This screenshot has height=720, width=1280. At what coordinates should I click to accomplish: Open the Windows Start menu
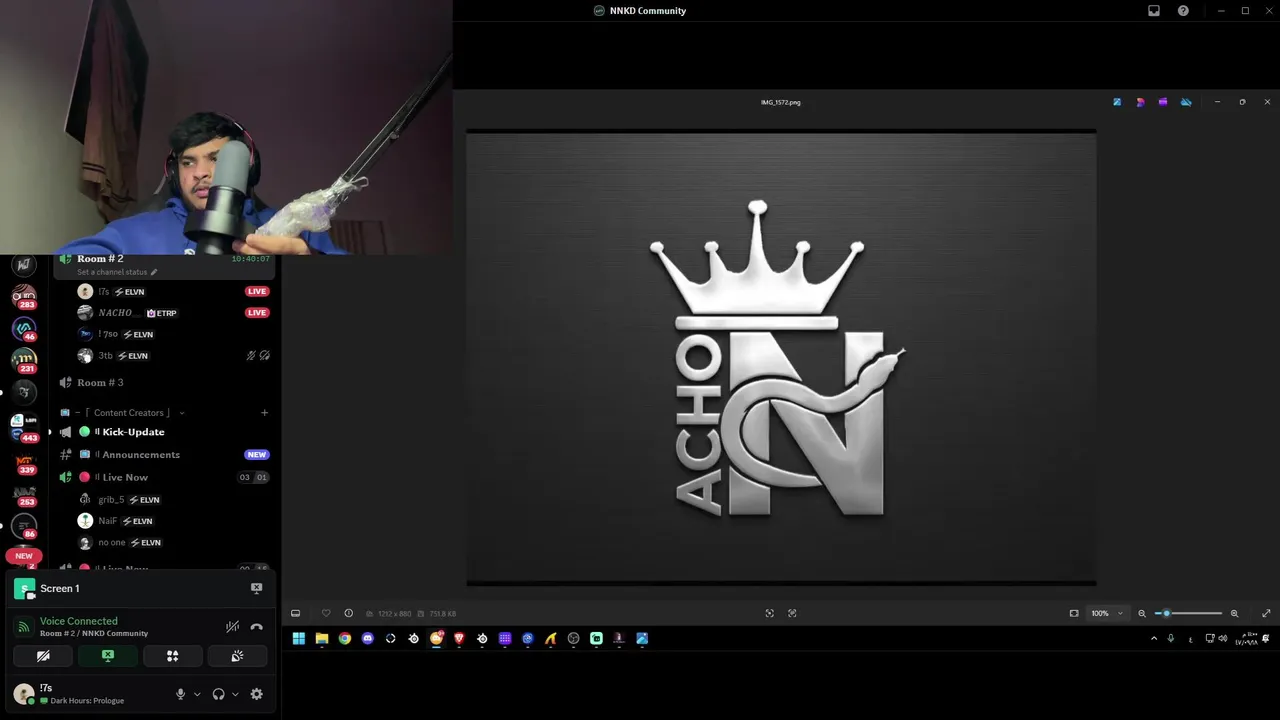point(299,639)
